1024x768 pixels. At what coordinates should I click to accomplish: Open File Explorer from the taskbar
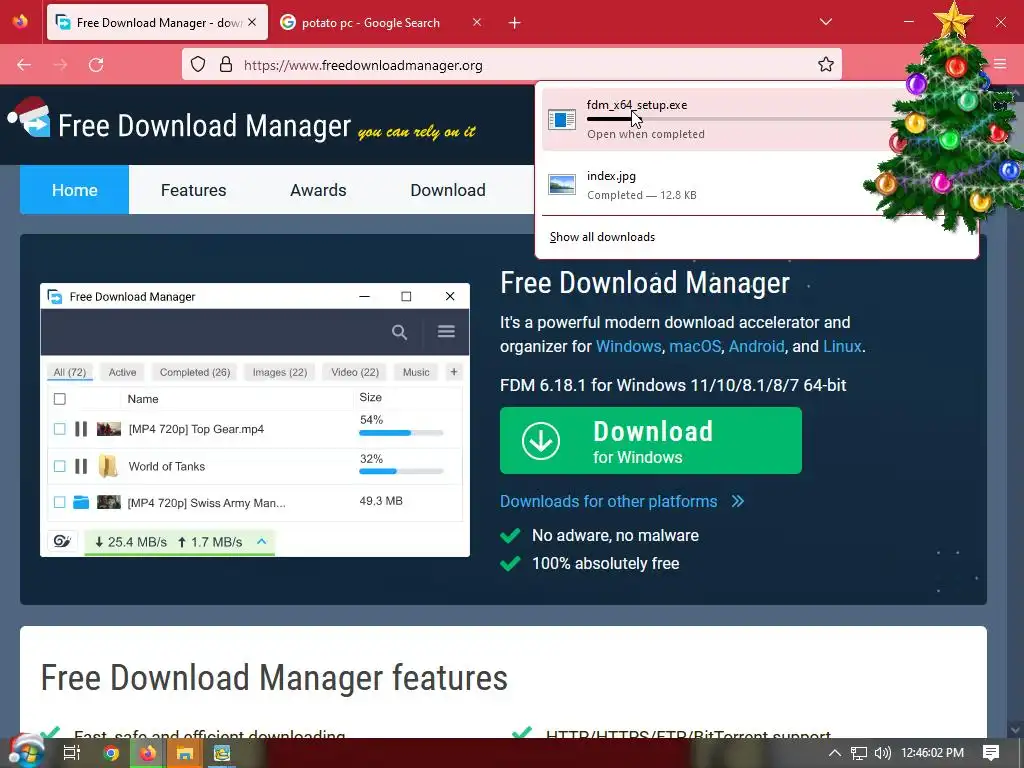pos(185,753)
